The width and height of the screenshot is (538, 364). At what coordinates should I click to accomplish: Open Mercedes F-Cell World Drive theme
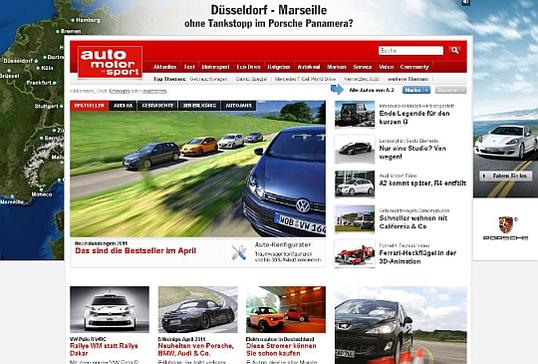tap(305, 79)
